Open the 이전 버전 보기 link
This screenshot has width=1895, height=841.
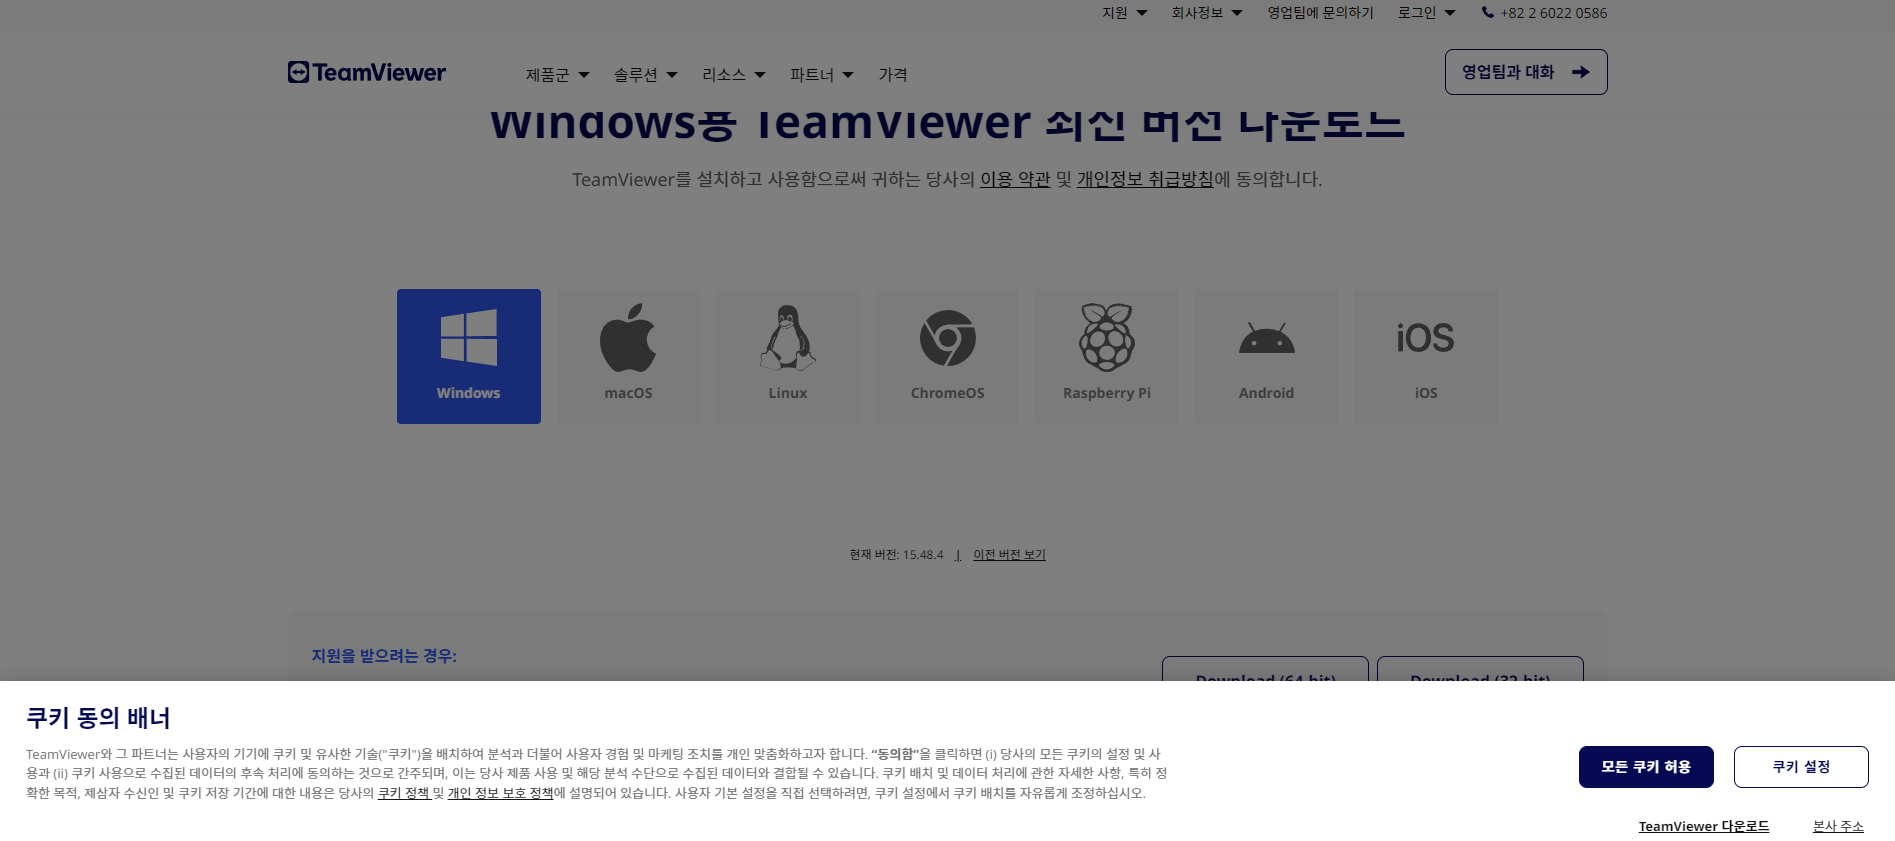[1009, 555]
